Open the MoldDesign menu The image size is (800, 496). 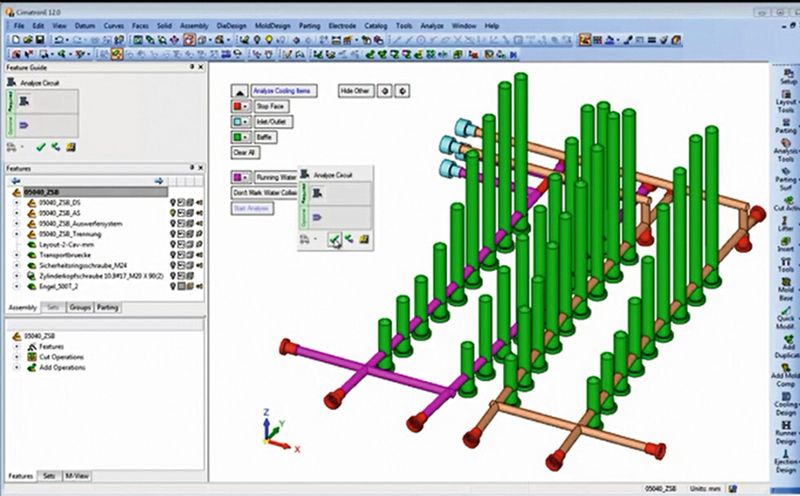point(272,26)
